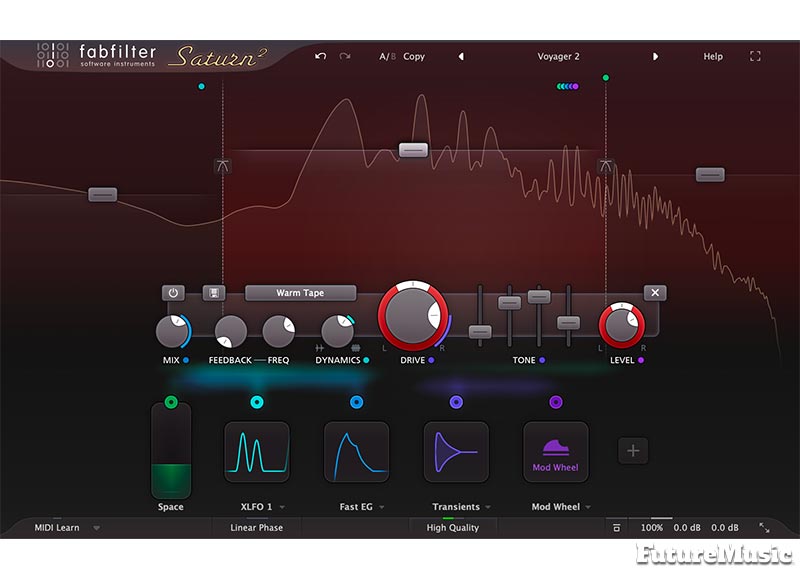The image size is (800, 580).
Task: Click the Copy button
Action: (x=414, y=57)
